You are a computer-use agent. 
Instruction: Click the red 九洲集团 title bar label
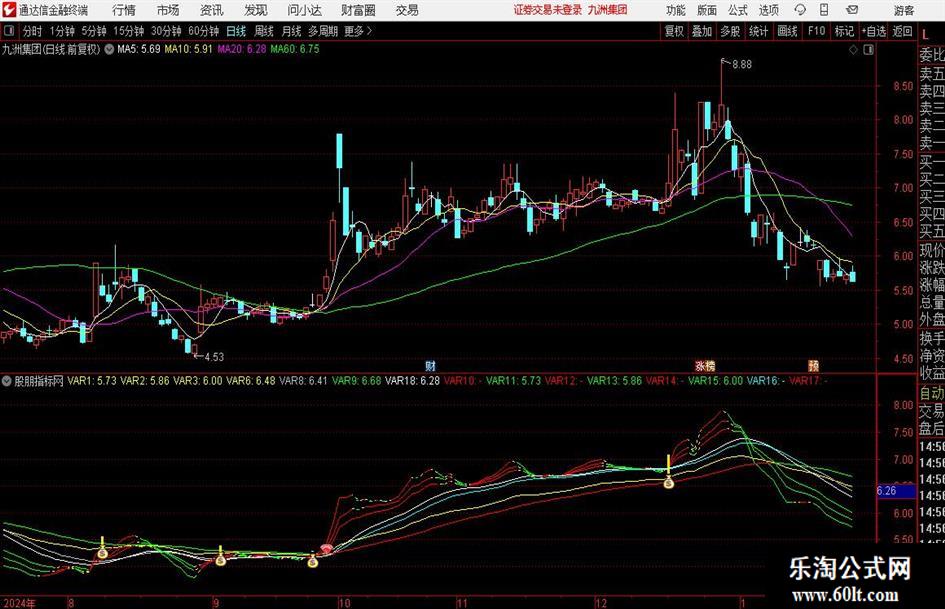tap(608, 10)
